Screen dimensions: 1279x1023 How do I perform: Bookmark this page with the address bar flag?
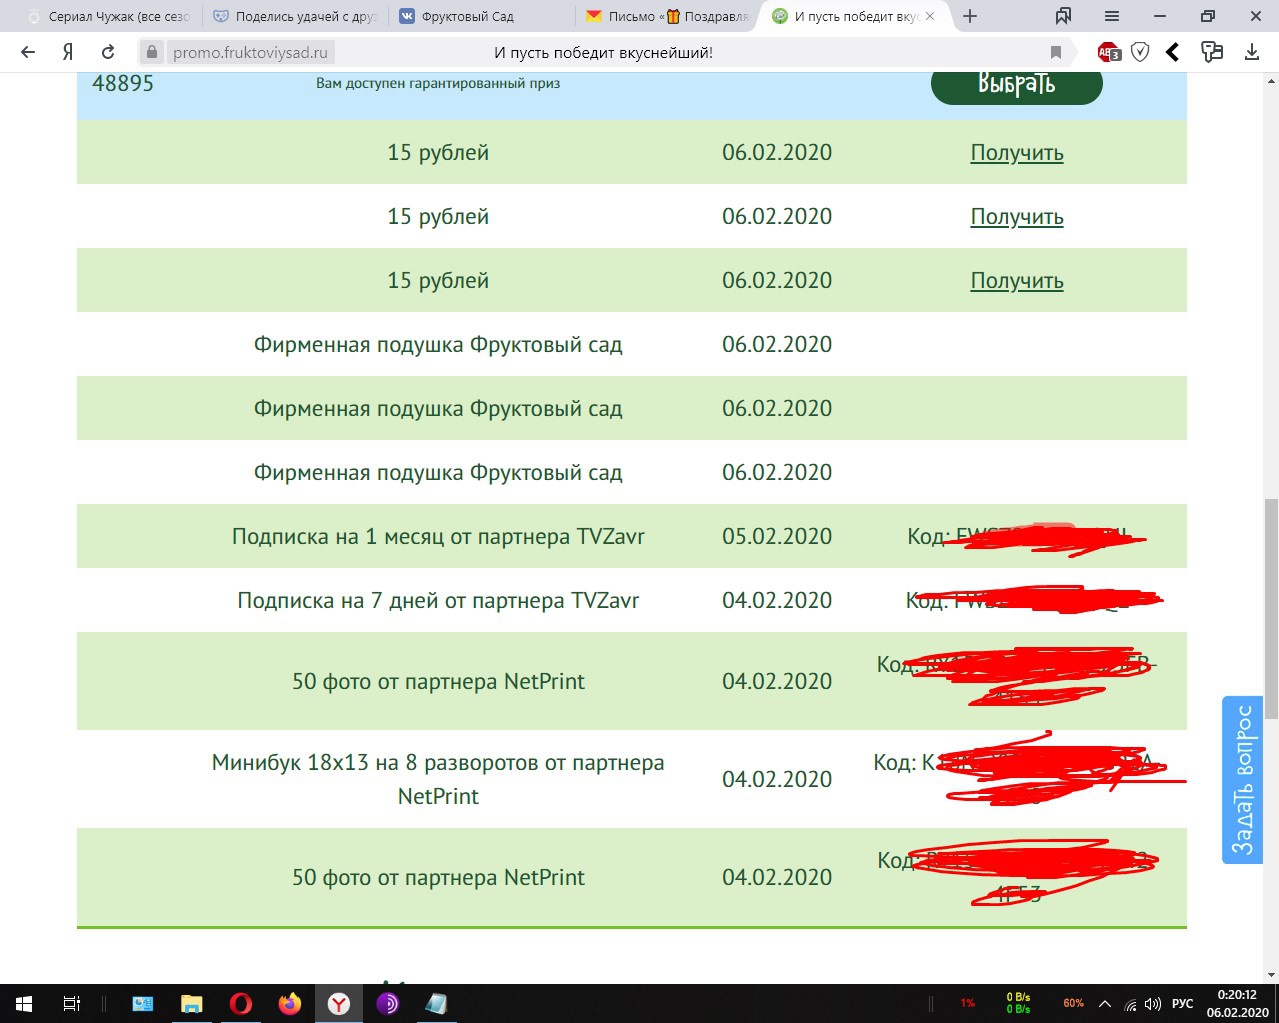(1056, 52)
